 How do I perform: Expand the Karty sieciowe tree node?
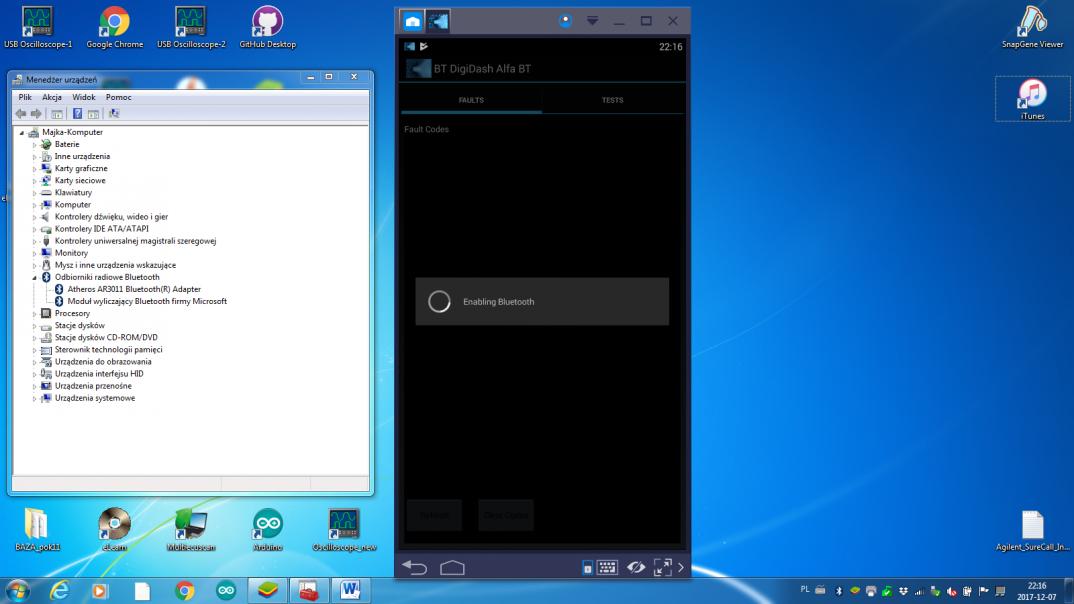tap(34, 181)
